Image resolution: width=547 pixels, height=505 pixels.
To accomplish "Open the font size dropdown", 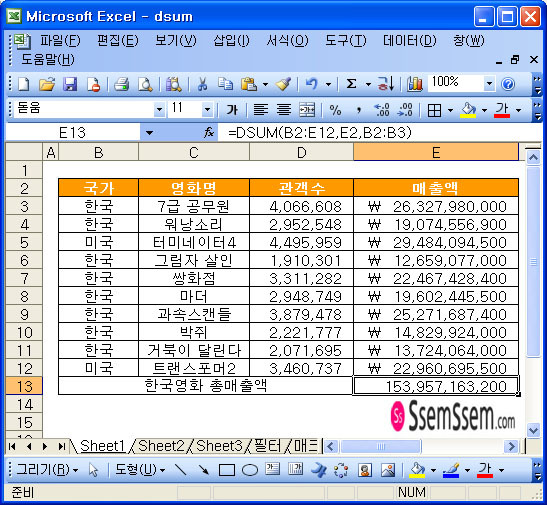I will [207, 110].
